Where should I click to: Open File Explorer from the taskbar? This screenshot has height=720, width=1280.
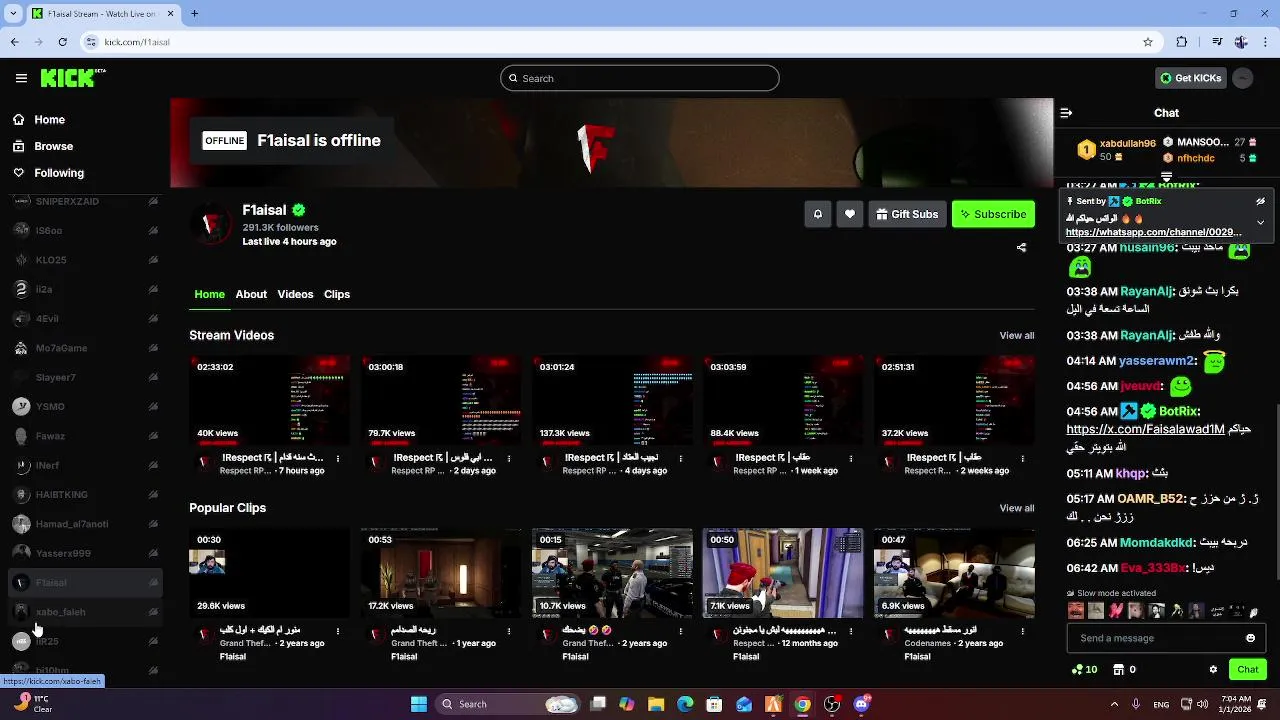(656, 704)
